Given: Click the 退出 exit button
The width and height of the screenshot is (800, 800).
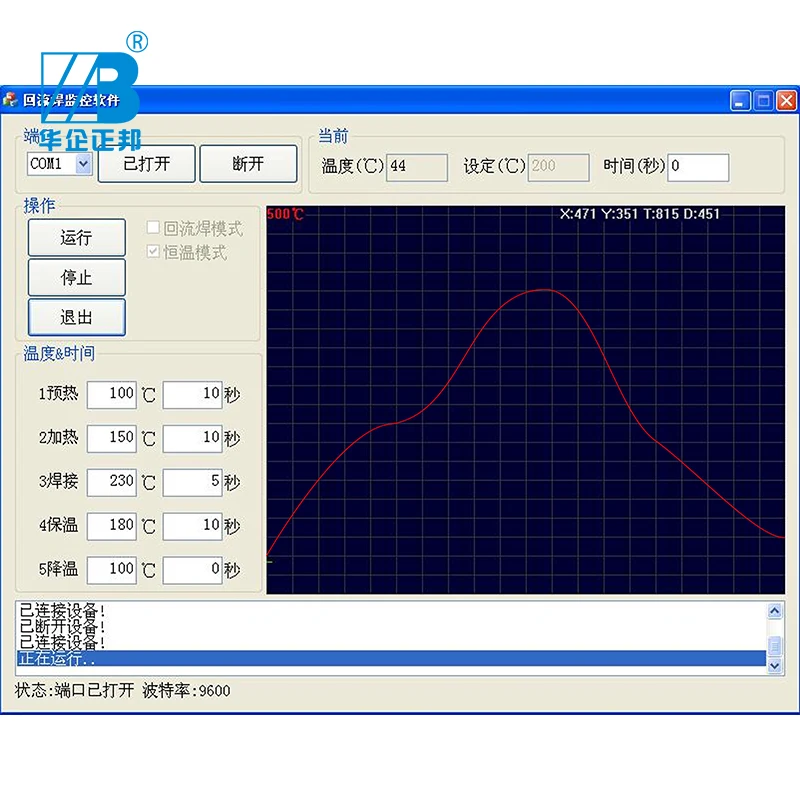Looking at the screenshot, I should click(77, 317).
